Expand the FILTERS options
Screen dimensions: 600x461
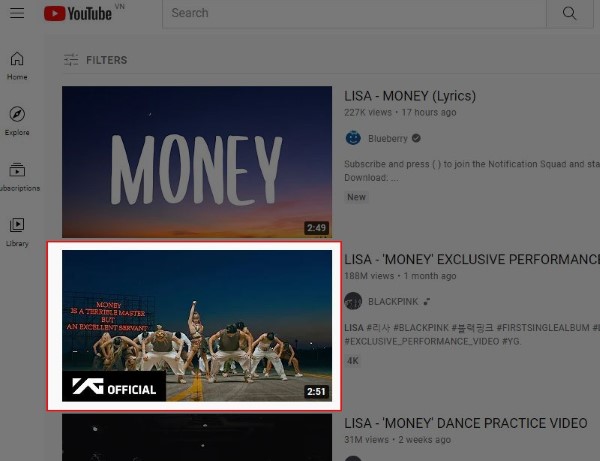pos(95,60)
